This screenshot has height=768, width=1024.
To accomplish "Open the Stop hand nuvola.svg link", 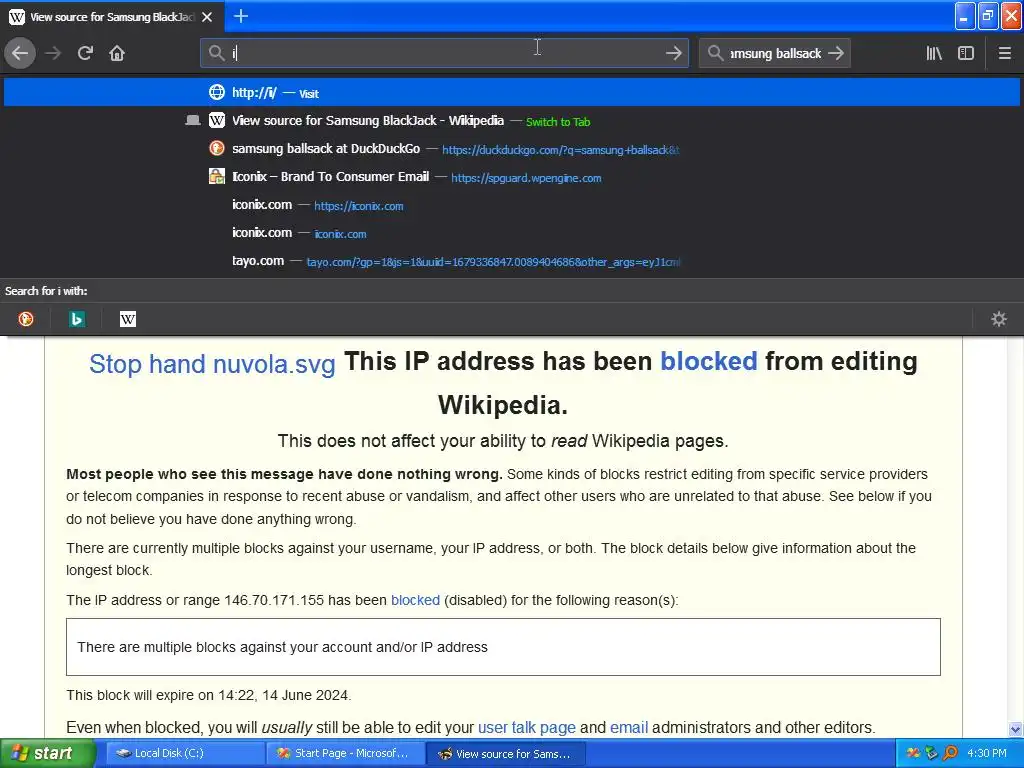I will [212, 364].
